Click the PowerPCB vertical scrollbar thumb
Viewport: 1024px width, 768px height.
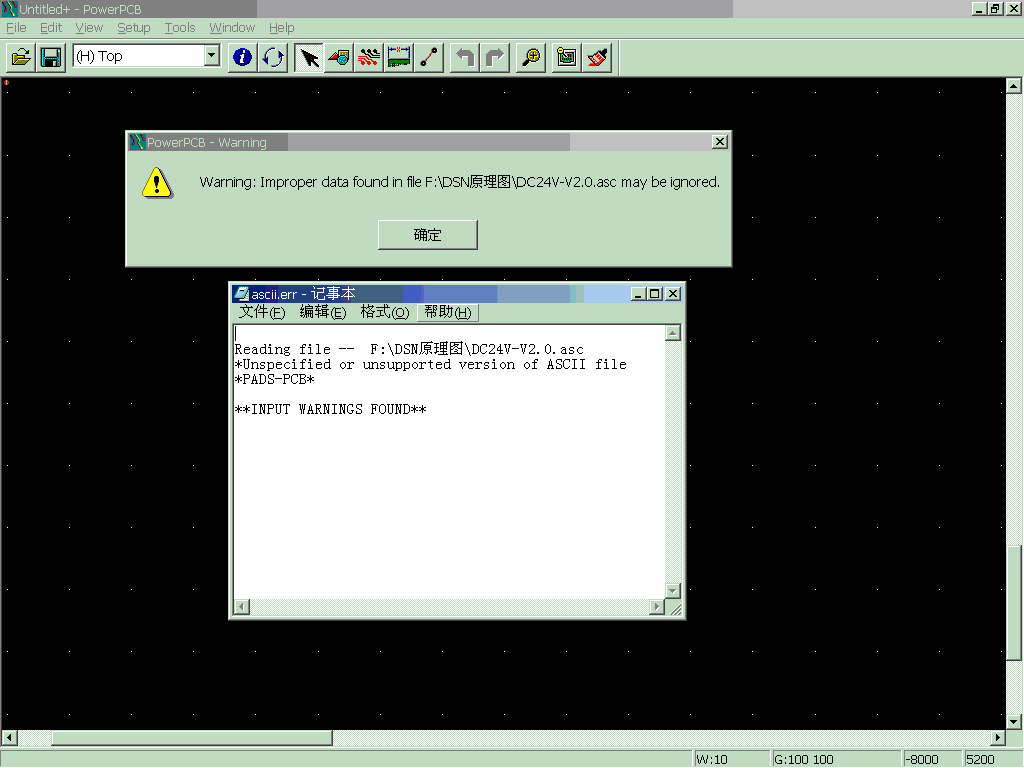pyautogui.click(x=1014, y=603)
